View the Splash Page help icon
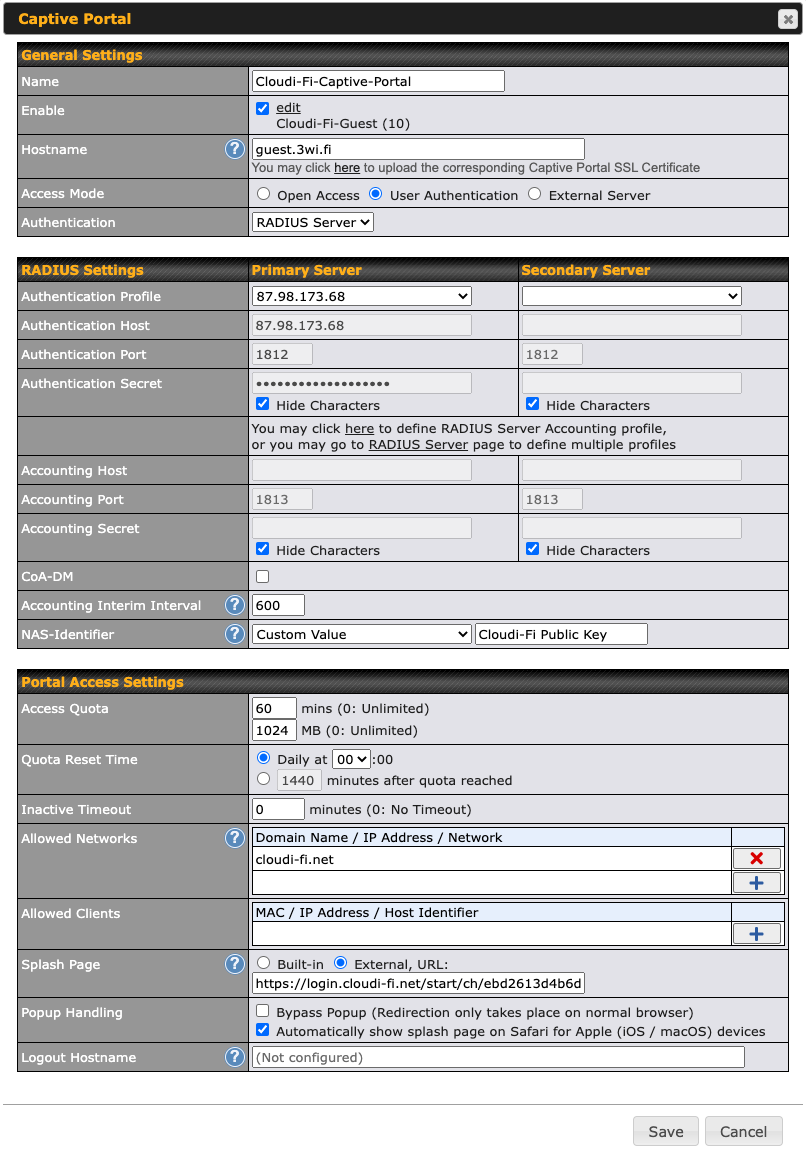 pyautogui.click(x=235, y=963)
